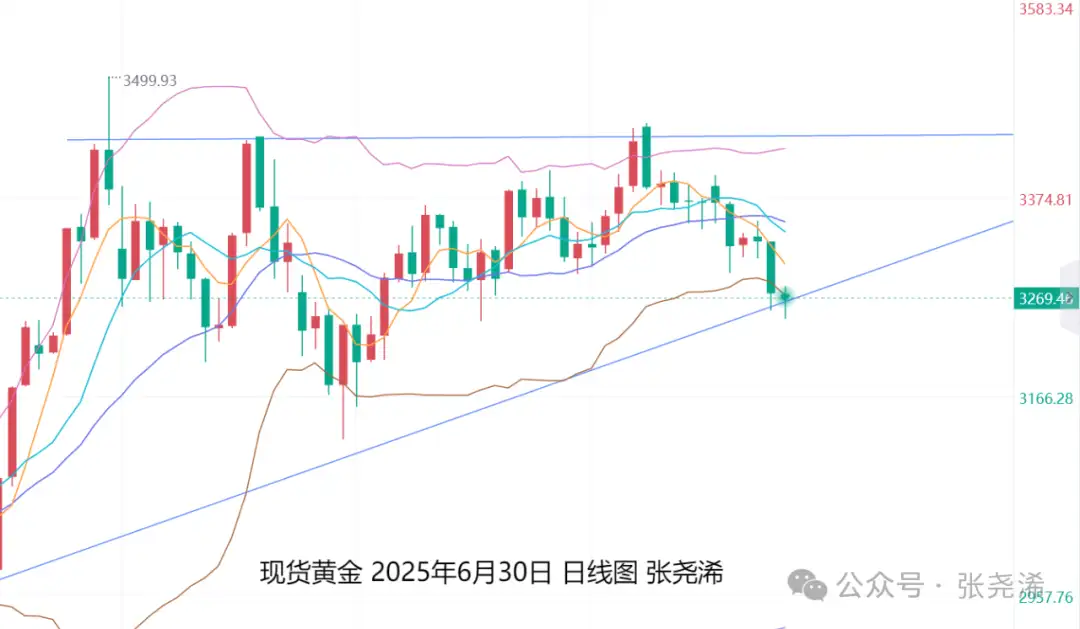Select the green crosshair marker on latest candle
This screenshot has height=629, width=1080.
click(785, 297)
